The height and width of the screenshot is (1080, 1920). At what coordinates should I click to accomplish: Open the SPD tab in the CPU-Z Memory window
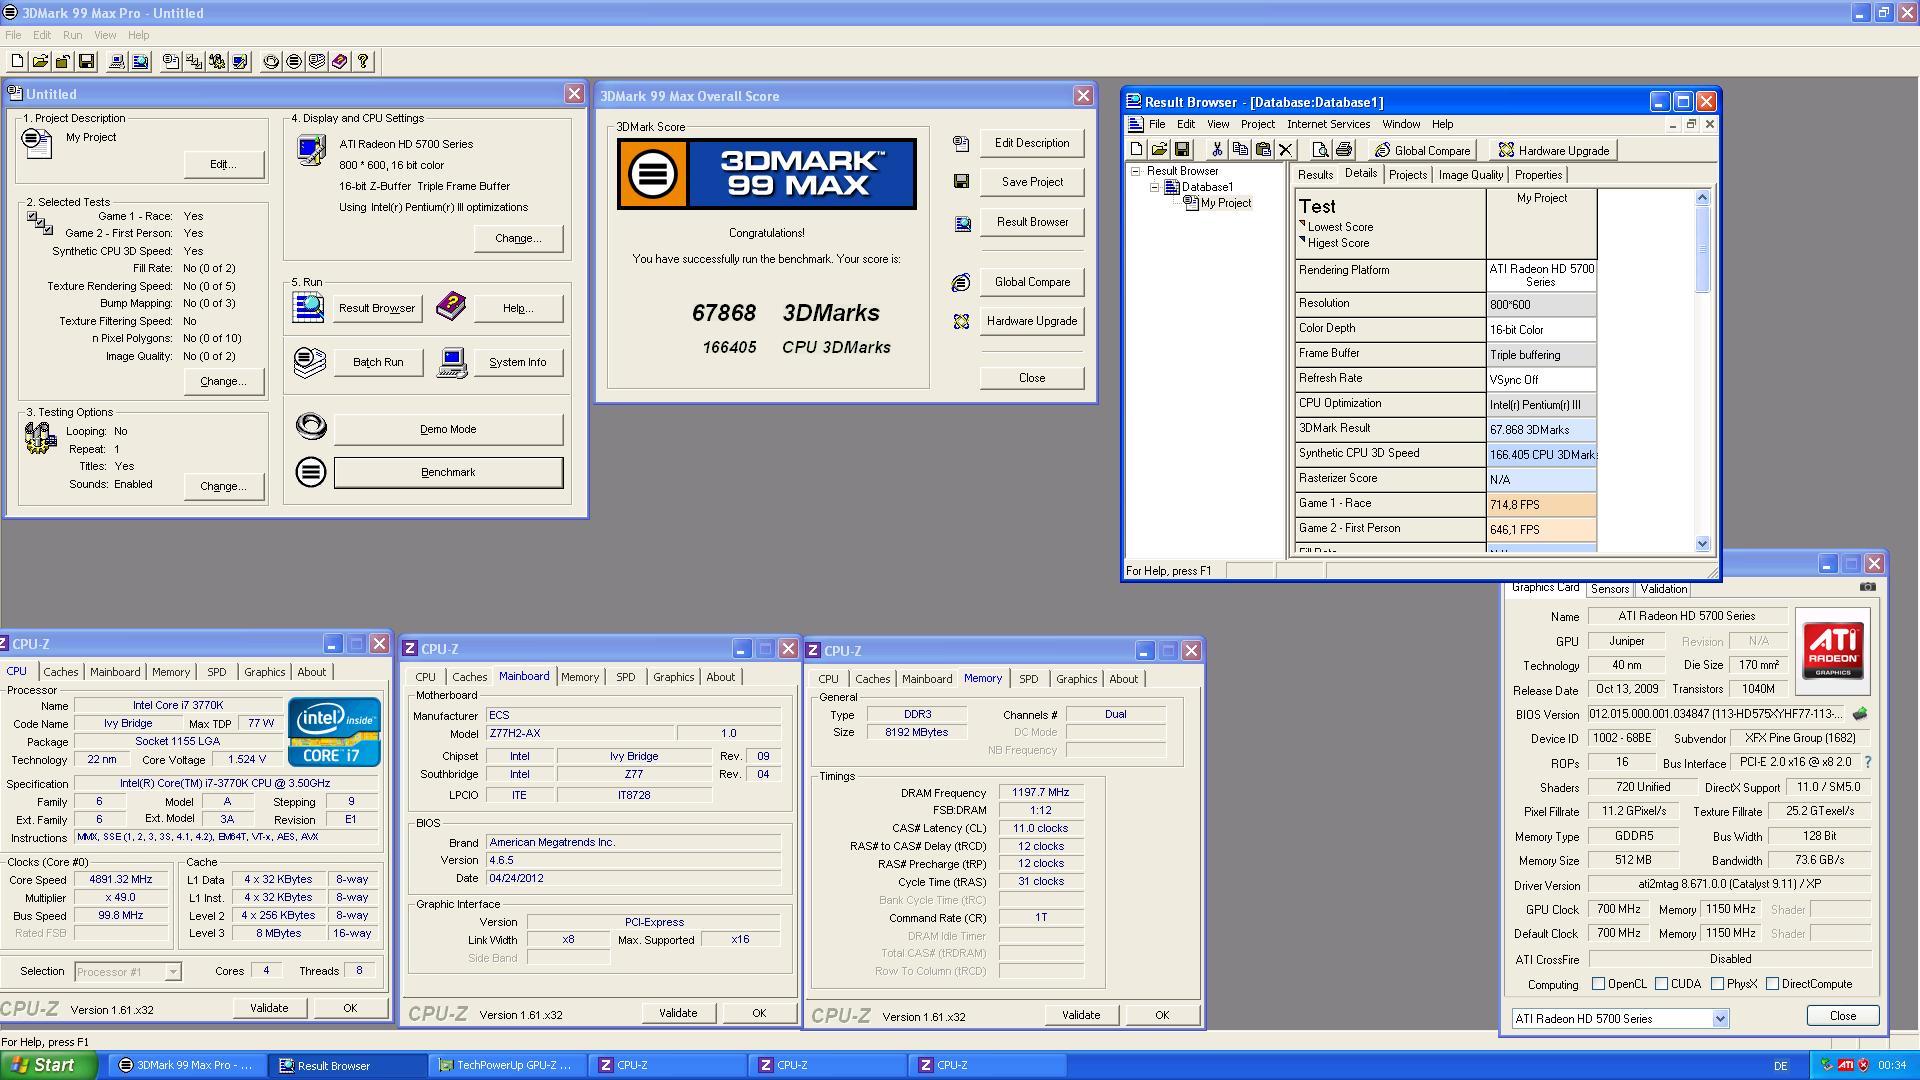click(1028, 679)
